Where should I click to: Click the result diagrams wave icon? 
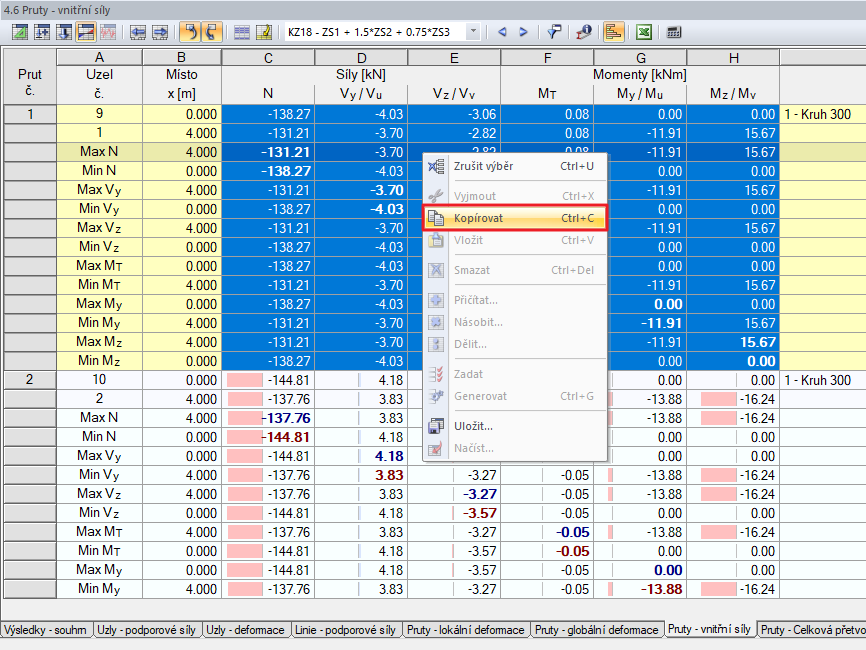pos(107,31)
